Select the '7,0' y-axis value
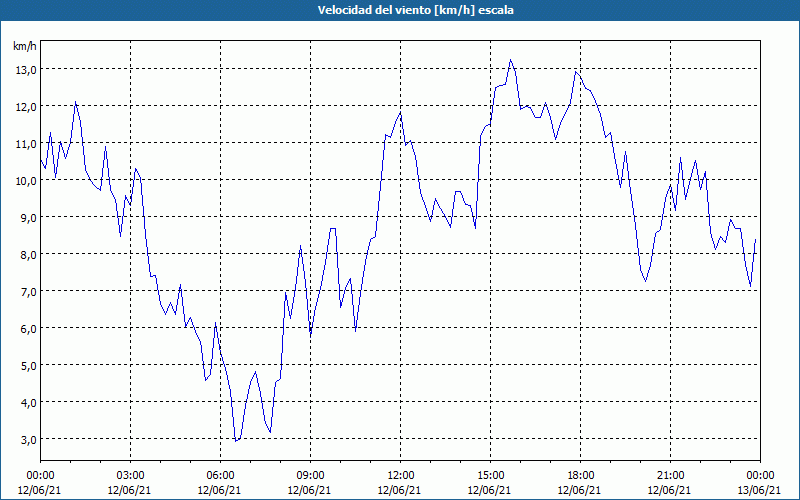800x500 pixels. pyautogui.click(x=28, y=292)
